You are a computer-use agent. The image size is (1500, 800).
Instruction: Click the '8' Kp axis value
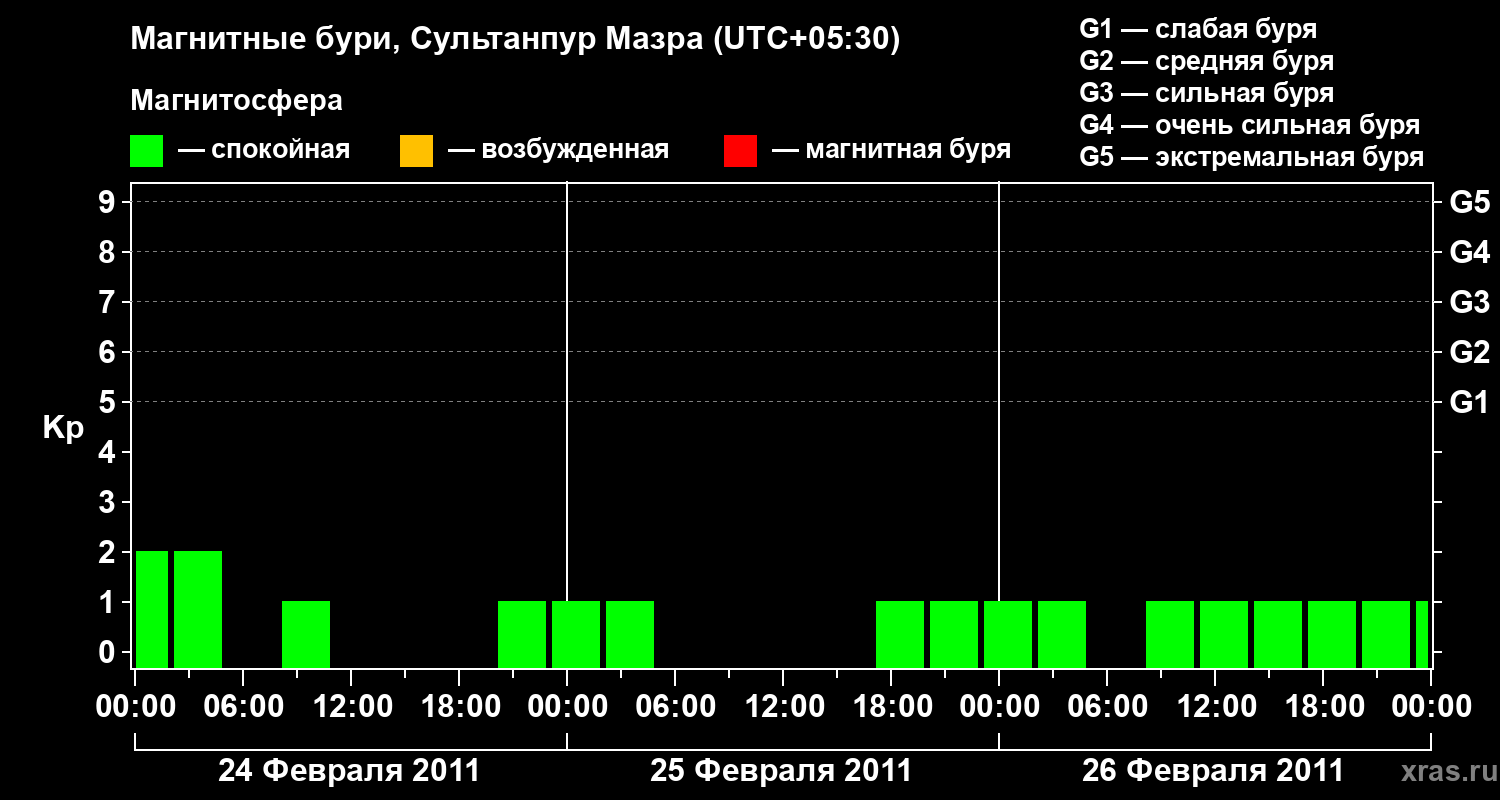109,253
